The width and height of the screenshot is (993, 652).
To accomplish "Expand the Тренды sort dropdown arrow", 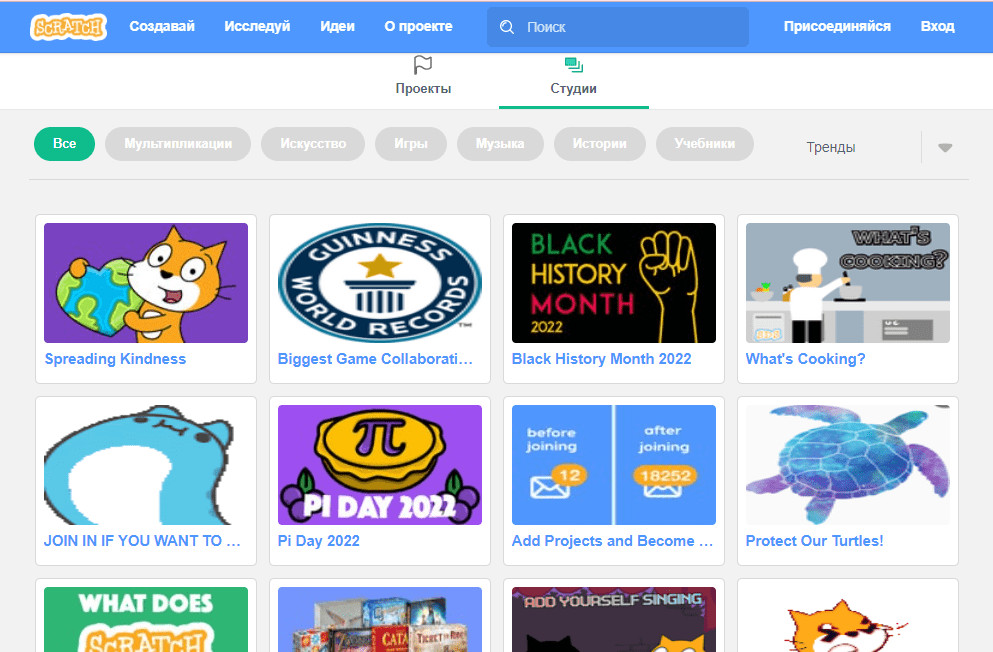I will (x=945, y=147).
